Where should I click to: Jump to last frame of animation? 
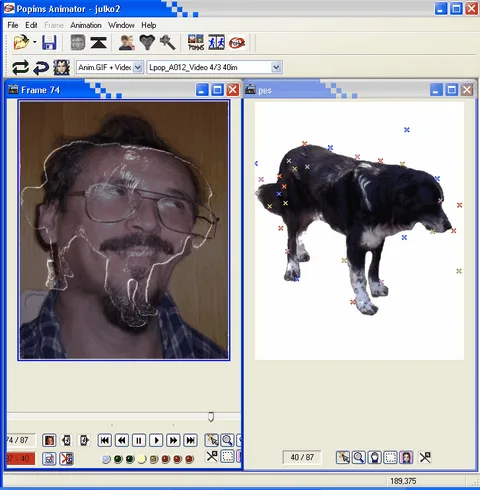[191, 440]
